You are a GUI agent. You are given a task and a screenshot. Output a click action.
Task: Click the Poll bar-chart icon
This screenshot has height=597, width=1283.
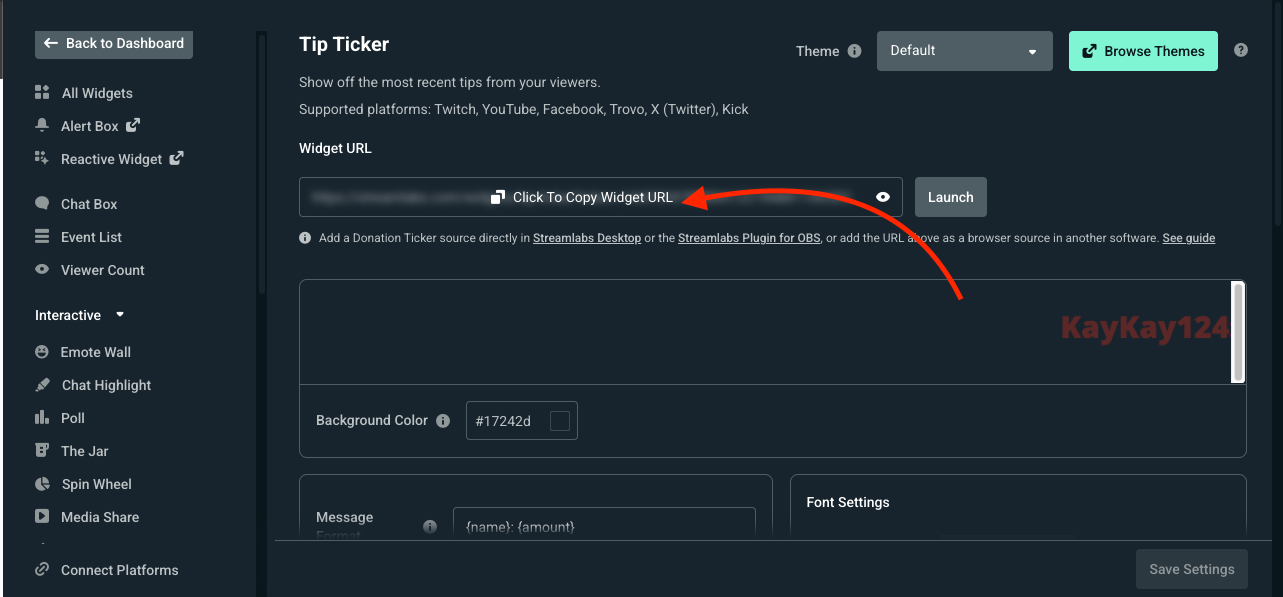coord(42,417)
